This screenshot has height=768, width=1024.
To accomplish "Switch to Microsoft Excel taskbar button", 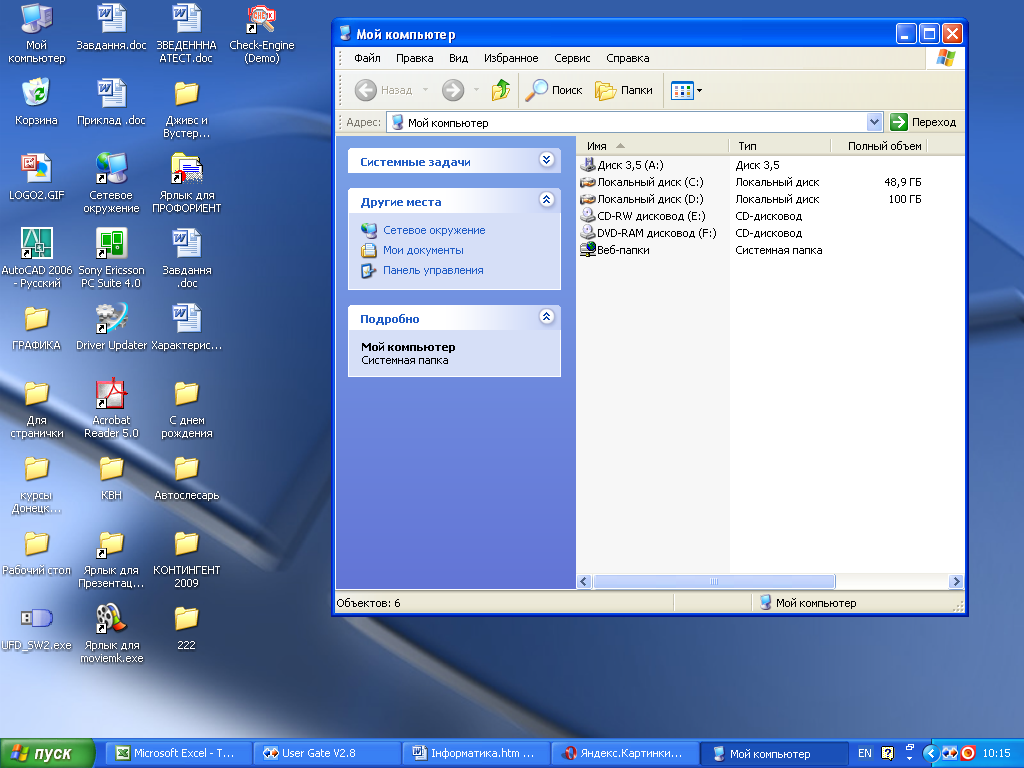I will pyautogui.click(x=180, y=754).
